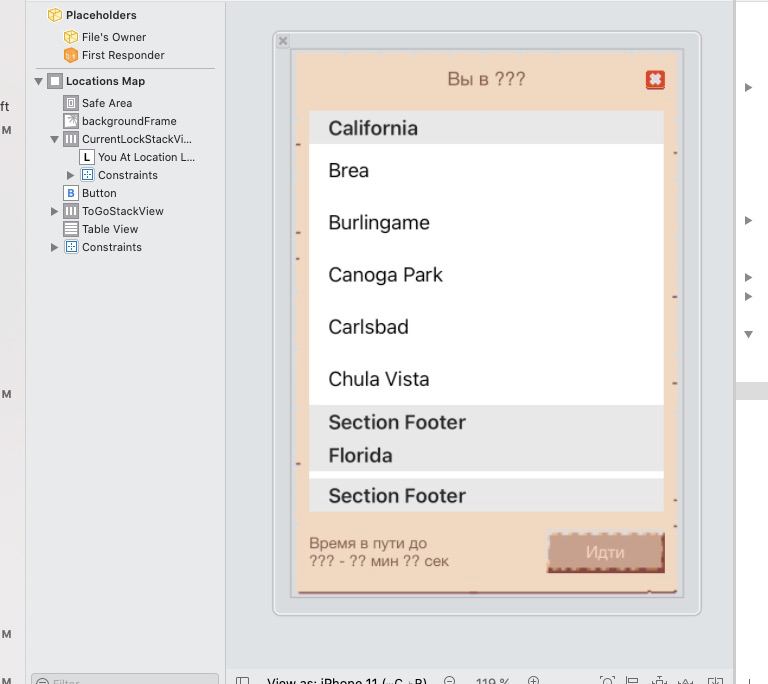
Task: Select the Placeholders group cube icon
Action: coord(54,15)
